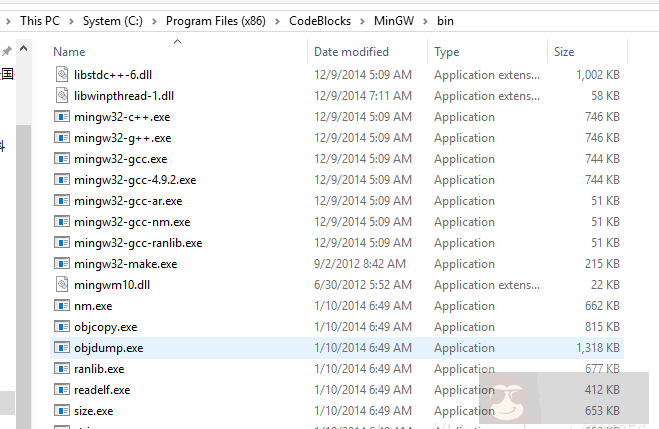Select file name nm.exe
Viewport: 659px width, 429px height.
(93, 306)
